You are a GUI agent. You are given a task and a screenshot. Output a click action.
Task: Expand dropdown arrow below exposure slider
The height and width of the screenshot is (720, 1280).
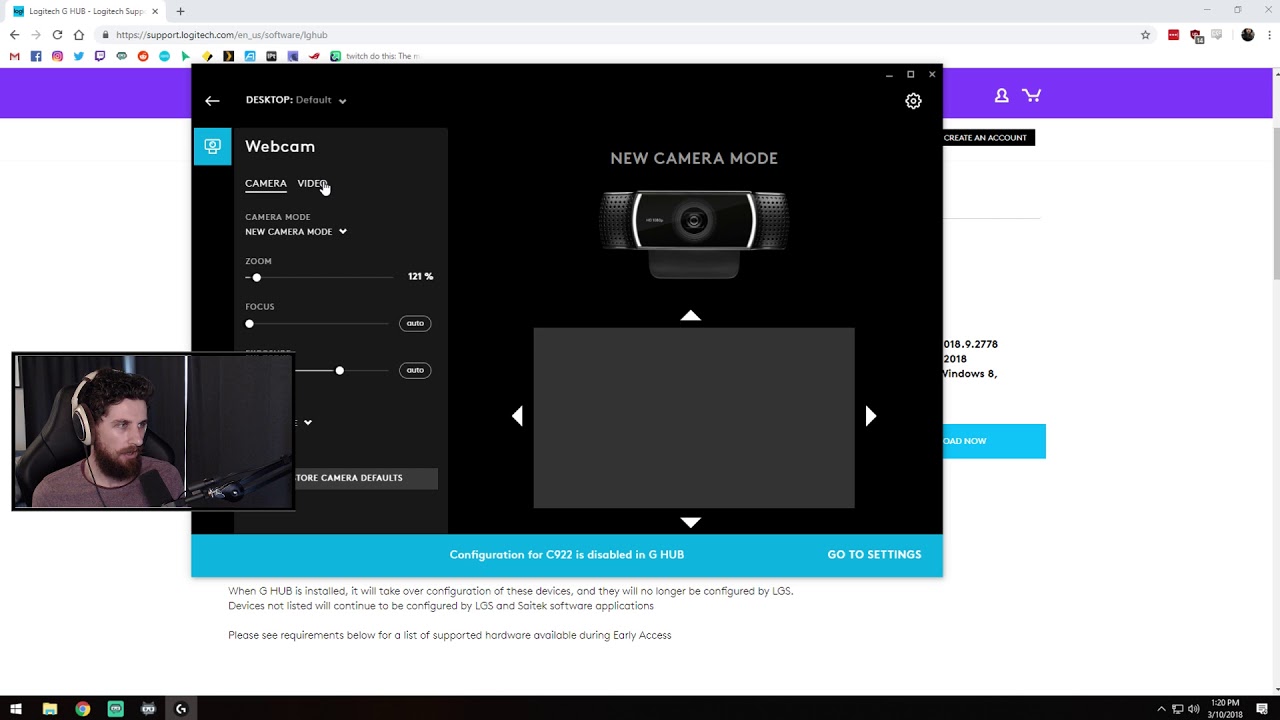[308, 422]
